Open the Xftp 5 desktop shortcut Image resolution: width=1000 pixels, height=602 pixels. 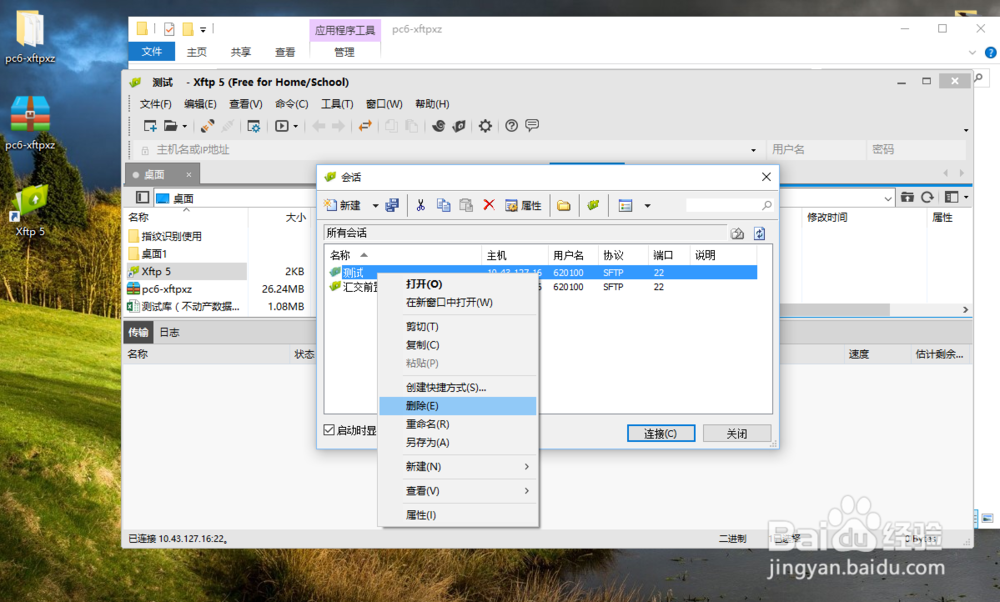30,211
